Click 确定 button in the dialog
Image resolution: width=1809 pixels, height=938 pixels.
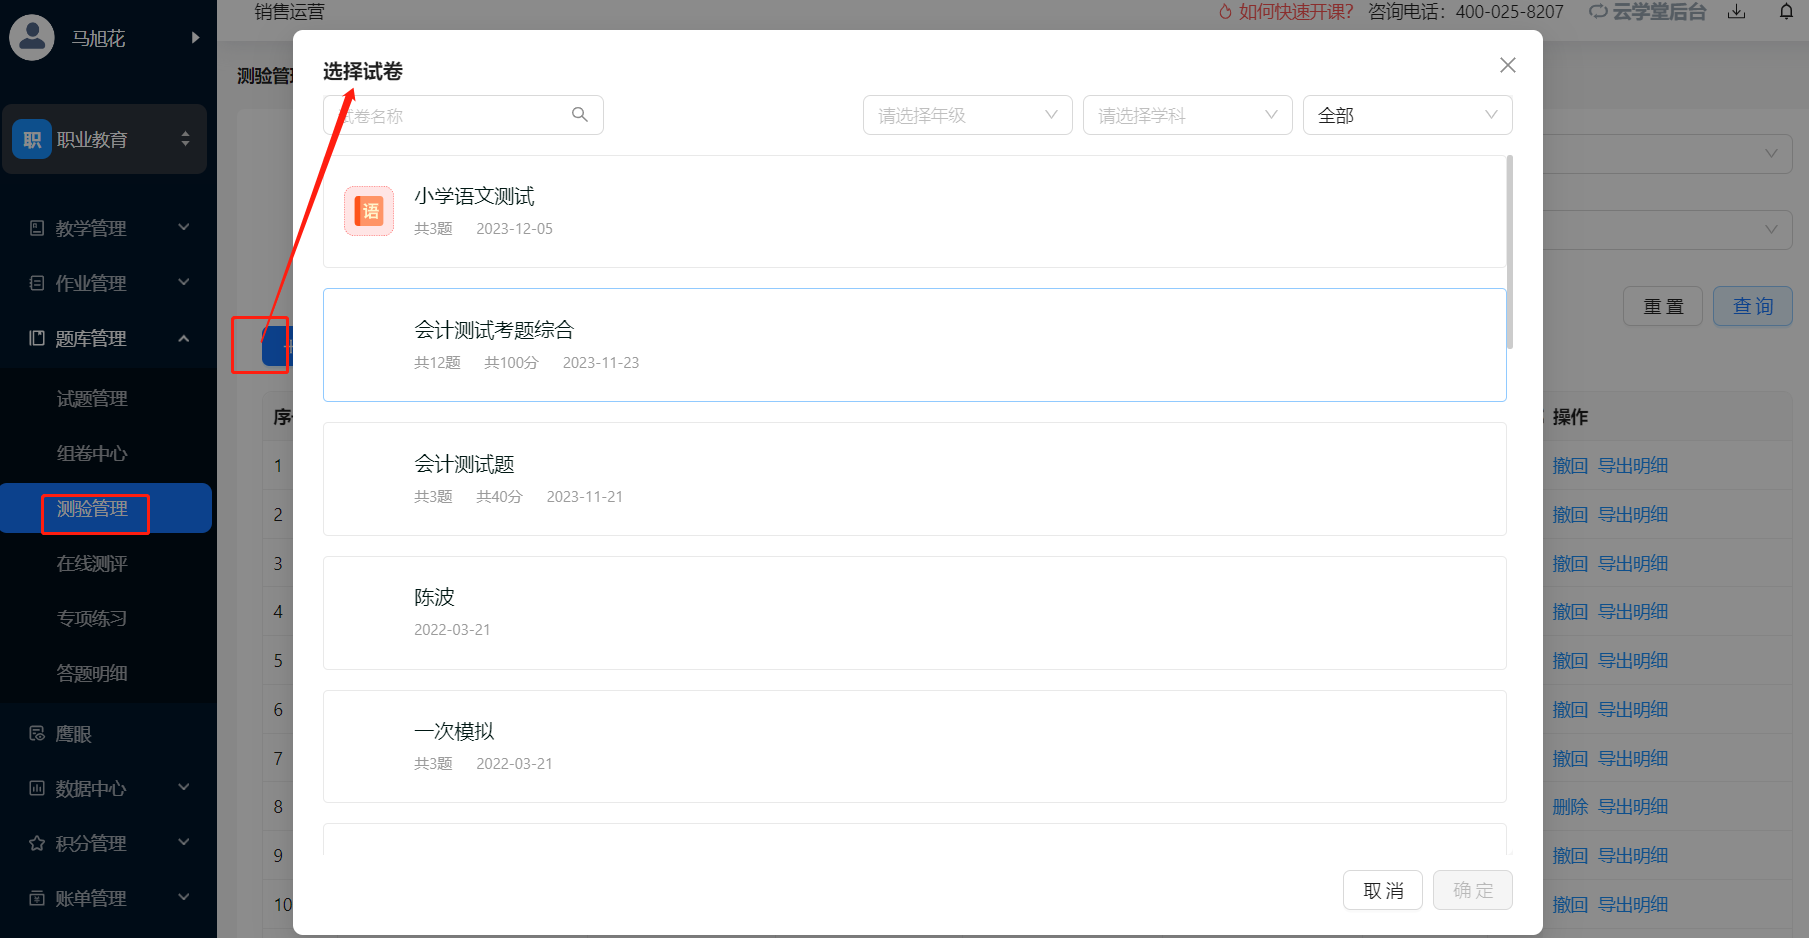[x=1473, y=890]
